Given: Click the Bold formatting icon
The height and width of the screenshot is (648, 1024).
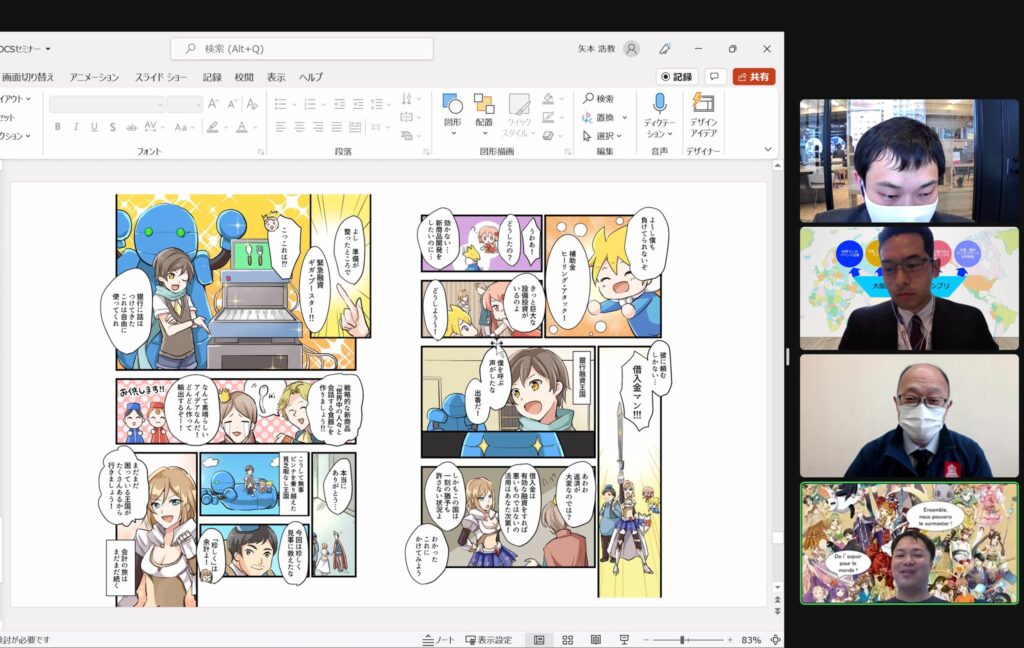Looking at the screenshot, I should 57,127.
